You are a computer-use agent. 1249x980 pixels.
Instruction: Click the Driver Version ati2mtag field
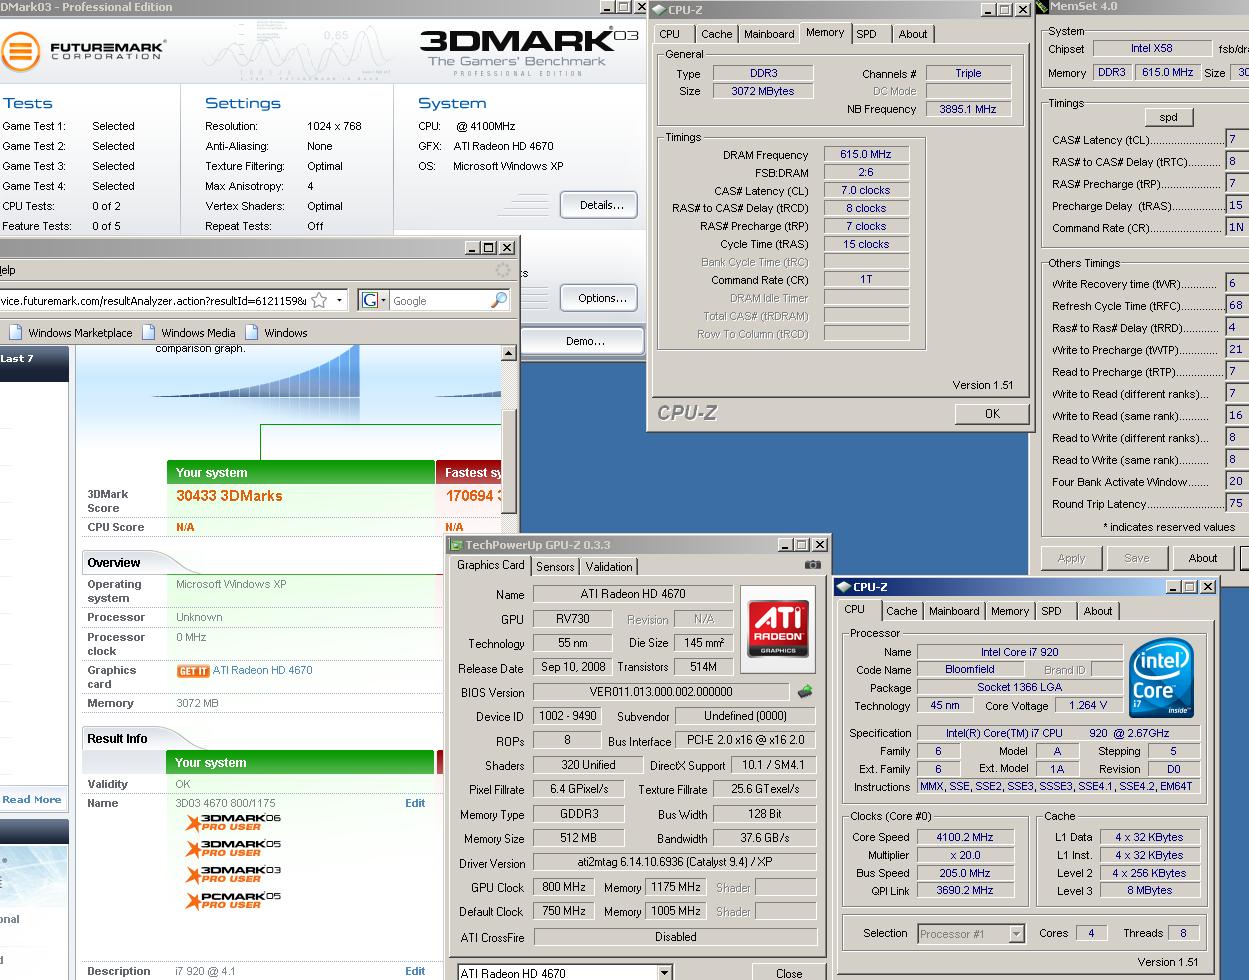[675, 863]
